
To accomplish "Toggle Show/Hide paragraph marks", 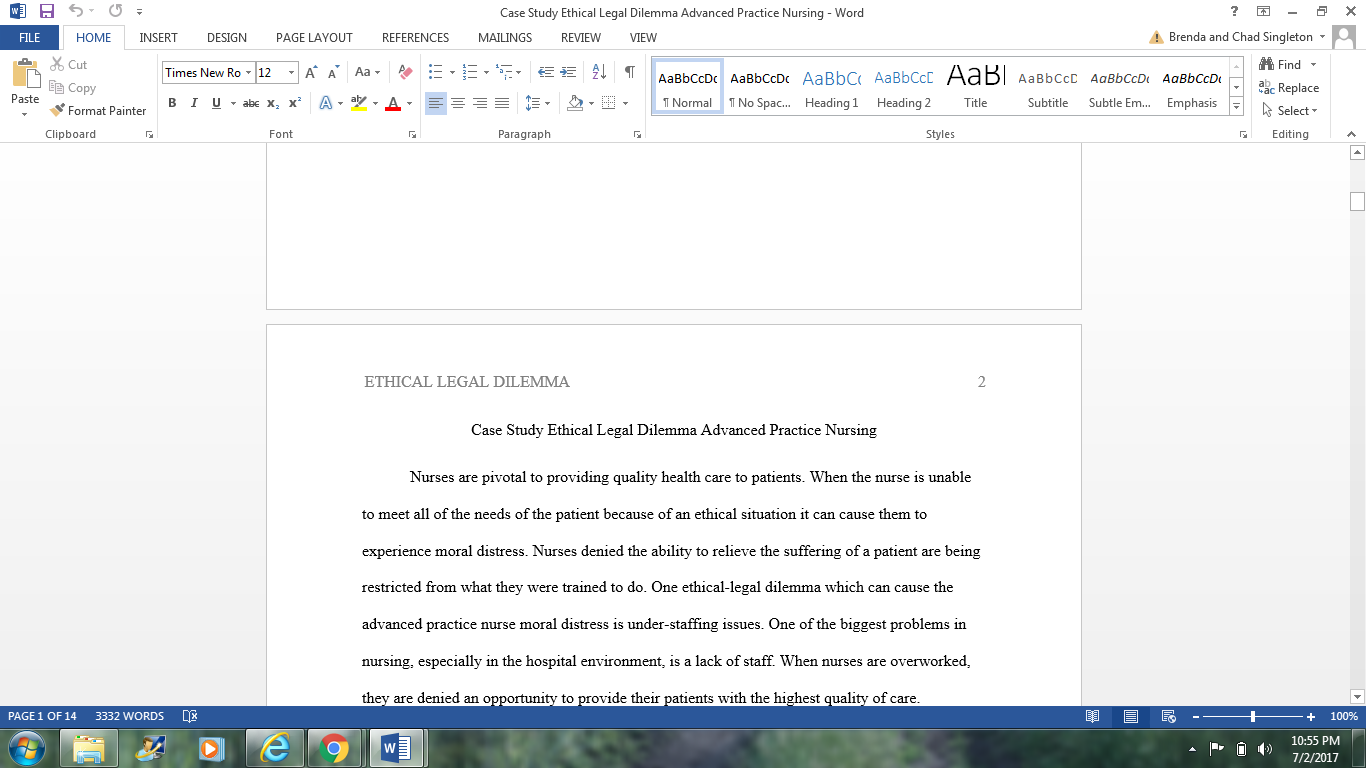I will (x=629, y=72).
